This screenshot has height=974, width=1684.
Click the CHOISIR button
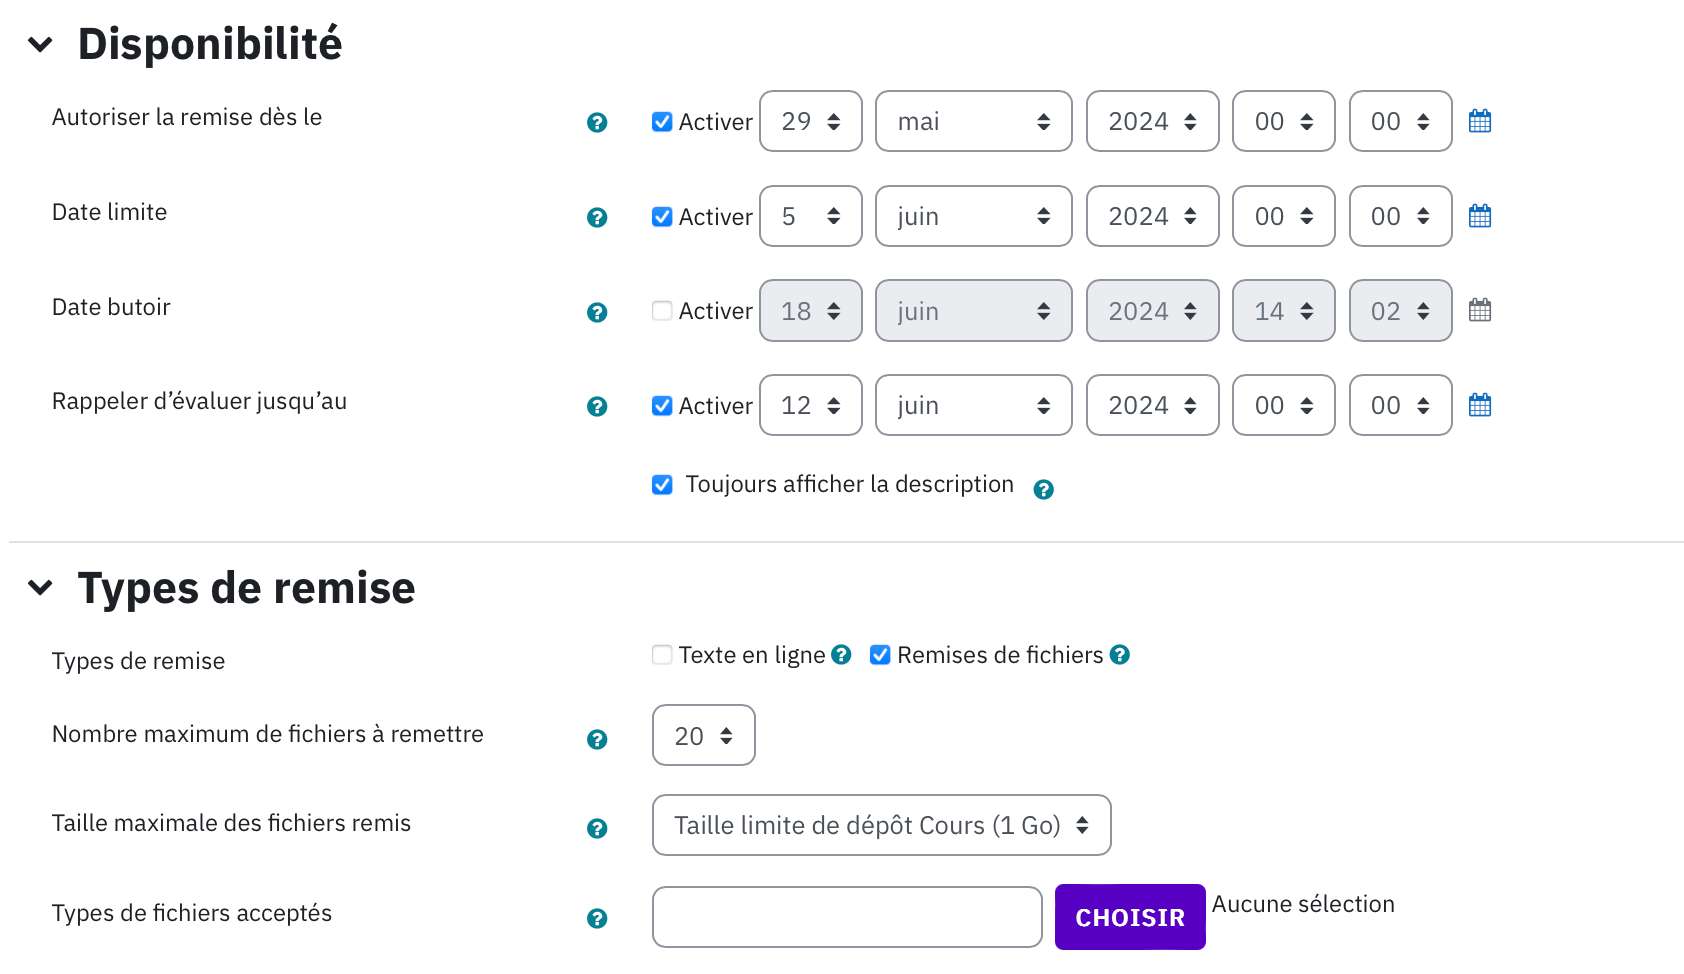tap(1130, 916)
